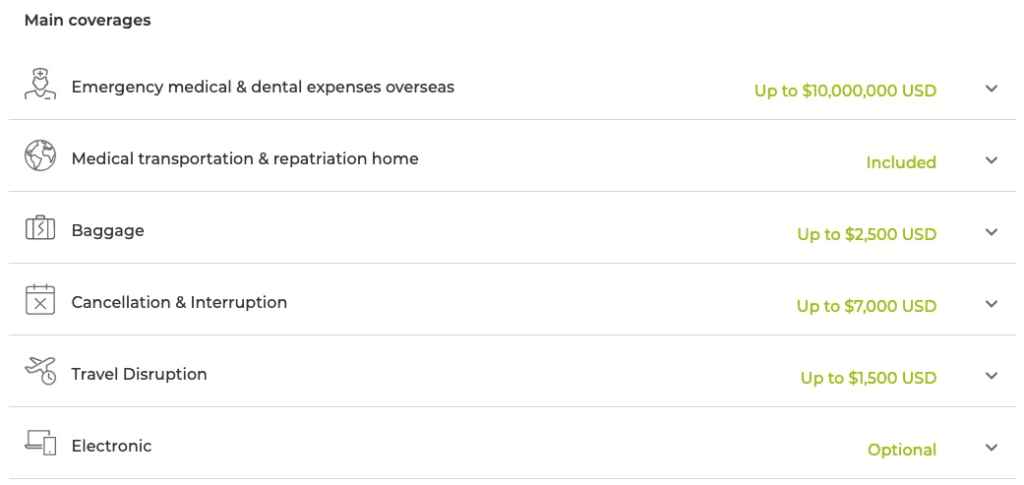Click the laptop and phone Electronic icon
The height and width of the screenshot is (485, 1024).
(x=40, y=443)
